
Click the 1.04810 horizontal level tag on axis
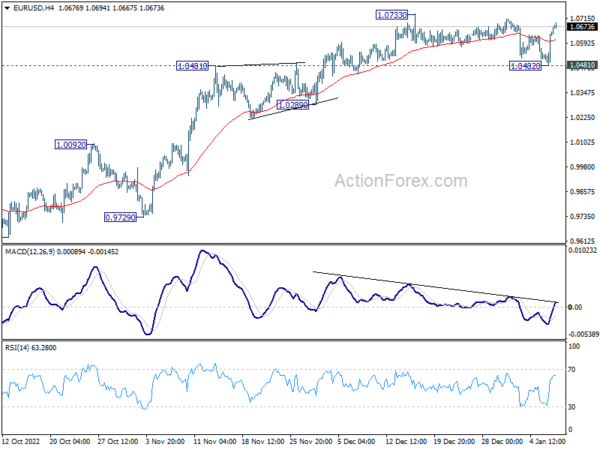pyautogui.click(x=582, y=65)
